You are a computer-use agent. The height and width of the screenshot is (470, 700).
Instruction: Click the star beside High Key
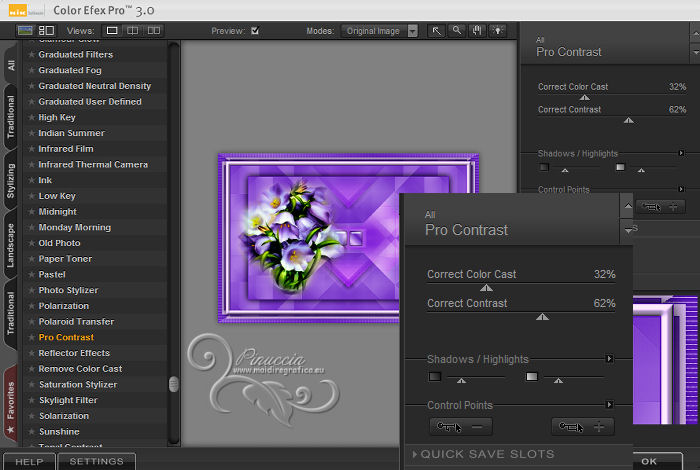coord(31,117)
